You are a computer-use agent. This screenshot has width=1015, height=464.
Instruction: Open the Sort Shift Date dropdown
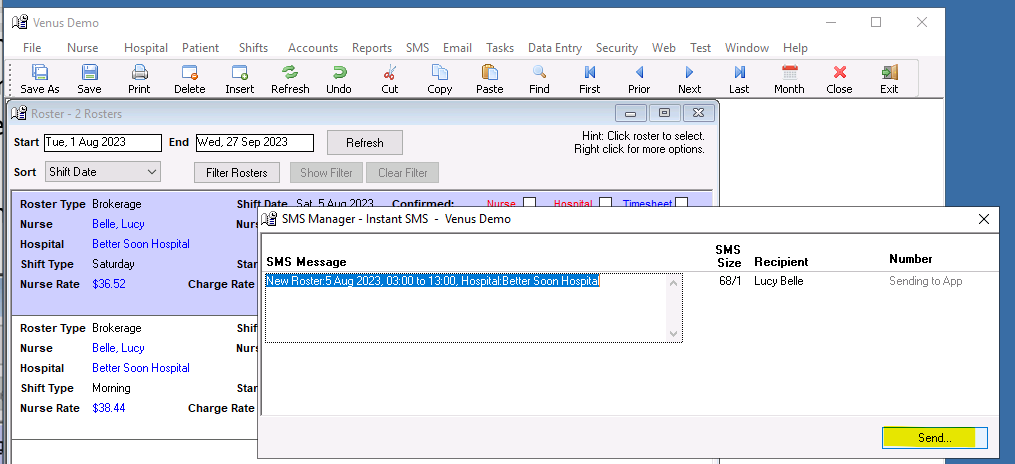(103, 172)
